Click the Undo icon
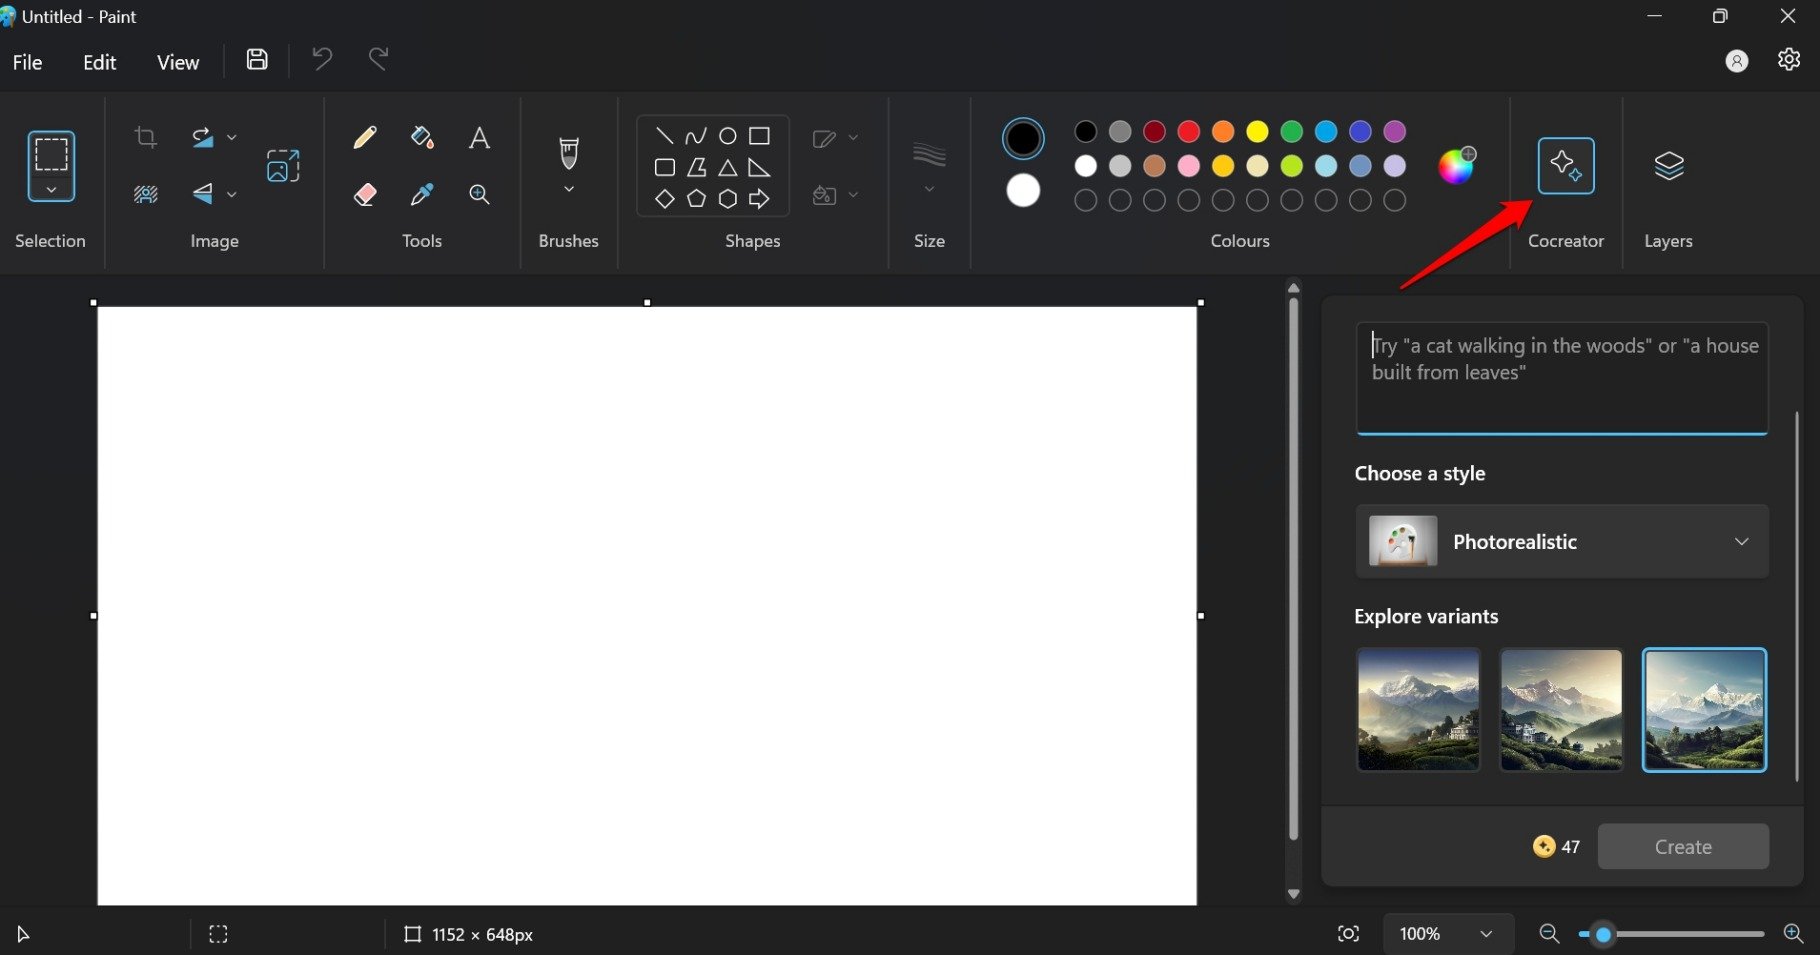This screenshot has height=955, width=1820. pyautogui.click(x=321, y=59)
